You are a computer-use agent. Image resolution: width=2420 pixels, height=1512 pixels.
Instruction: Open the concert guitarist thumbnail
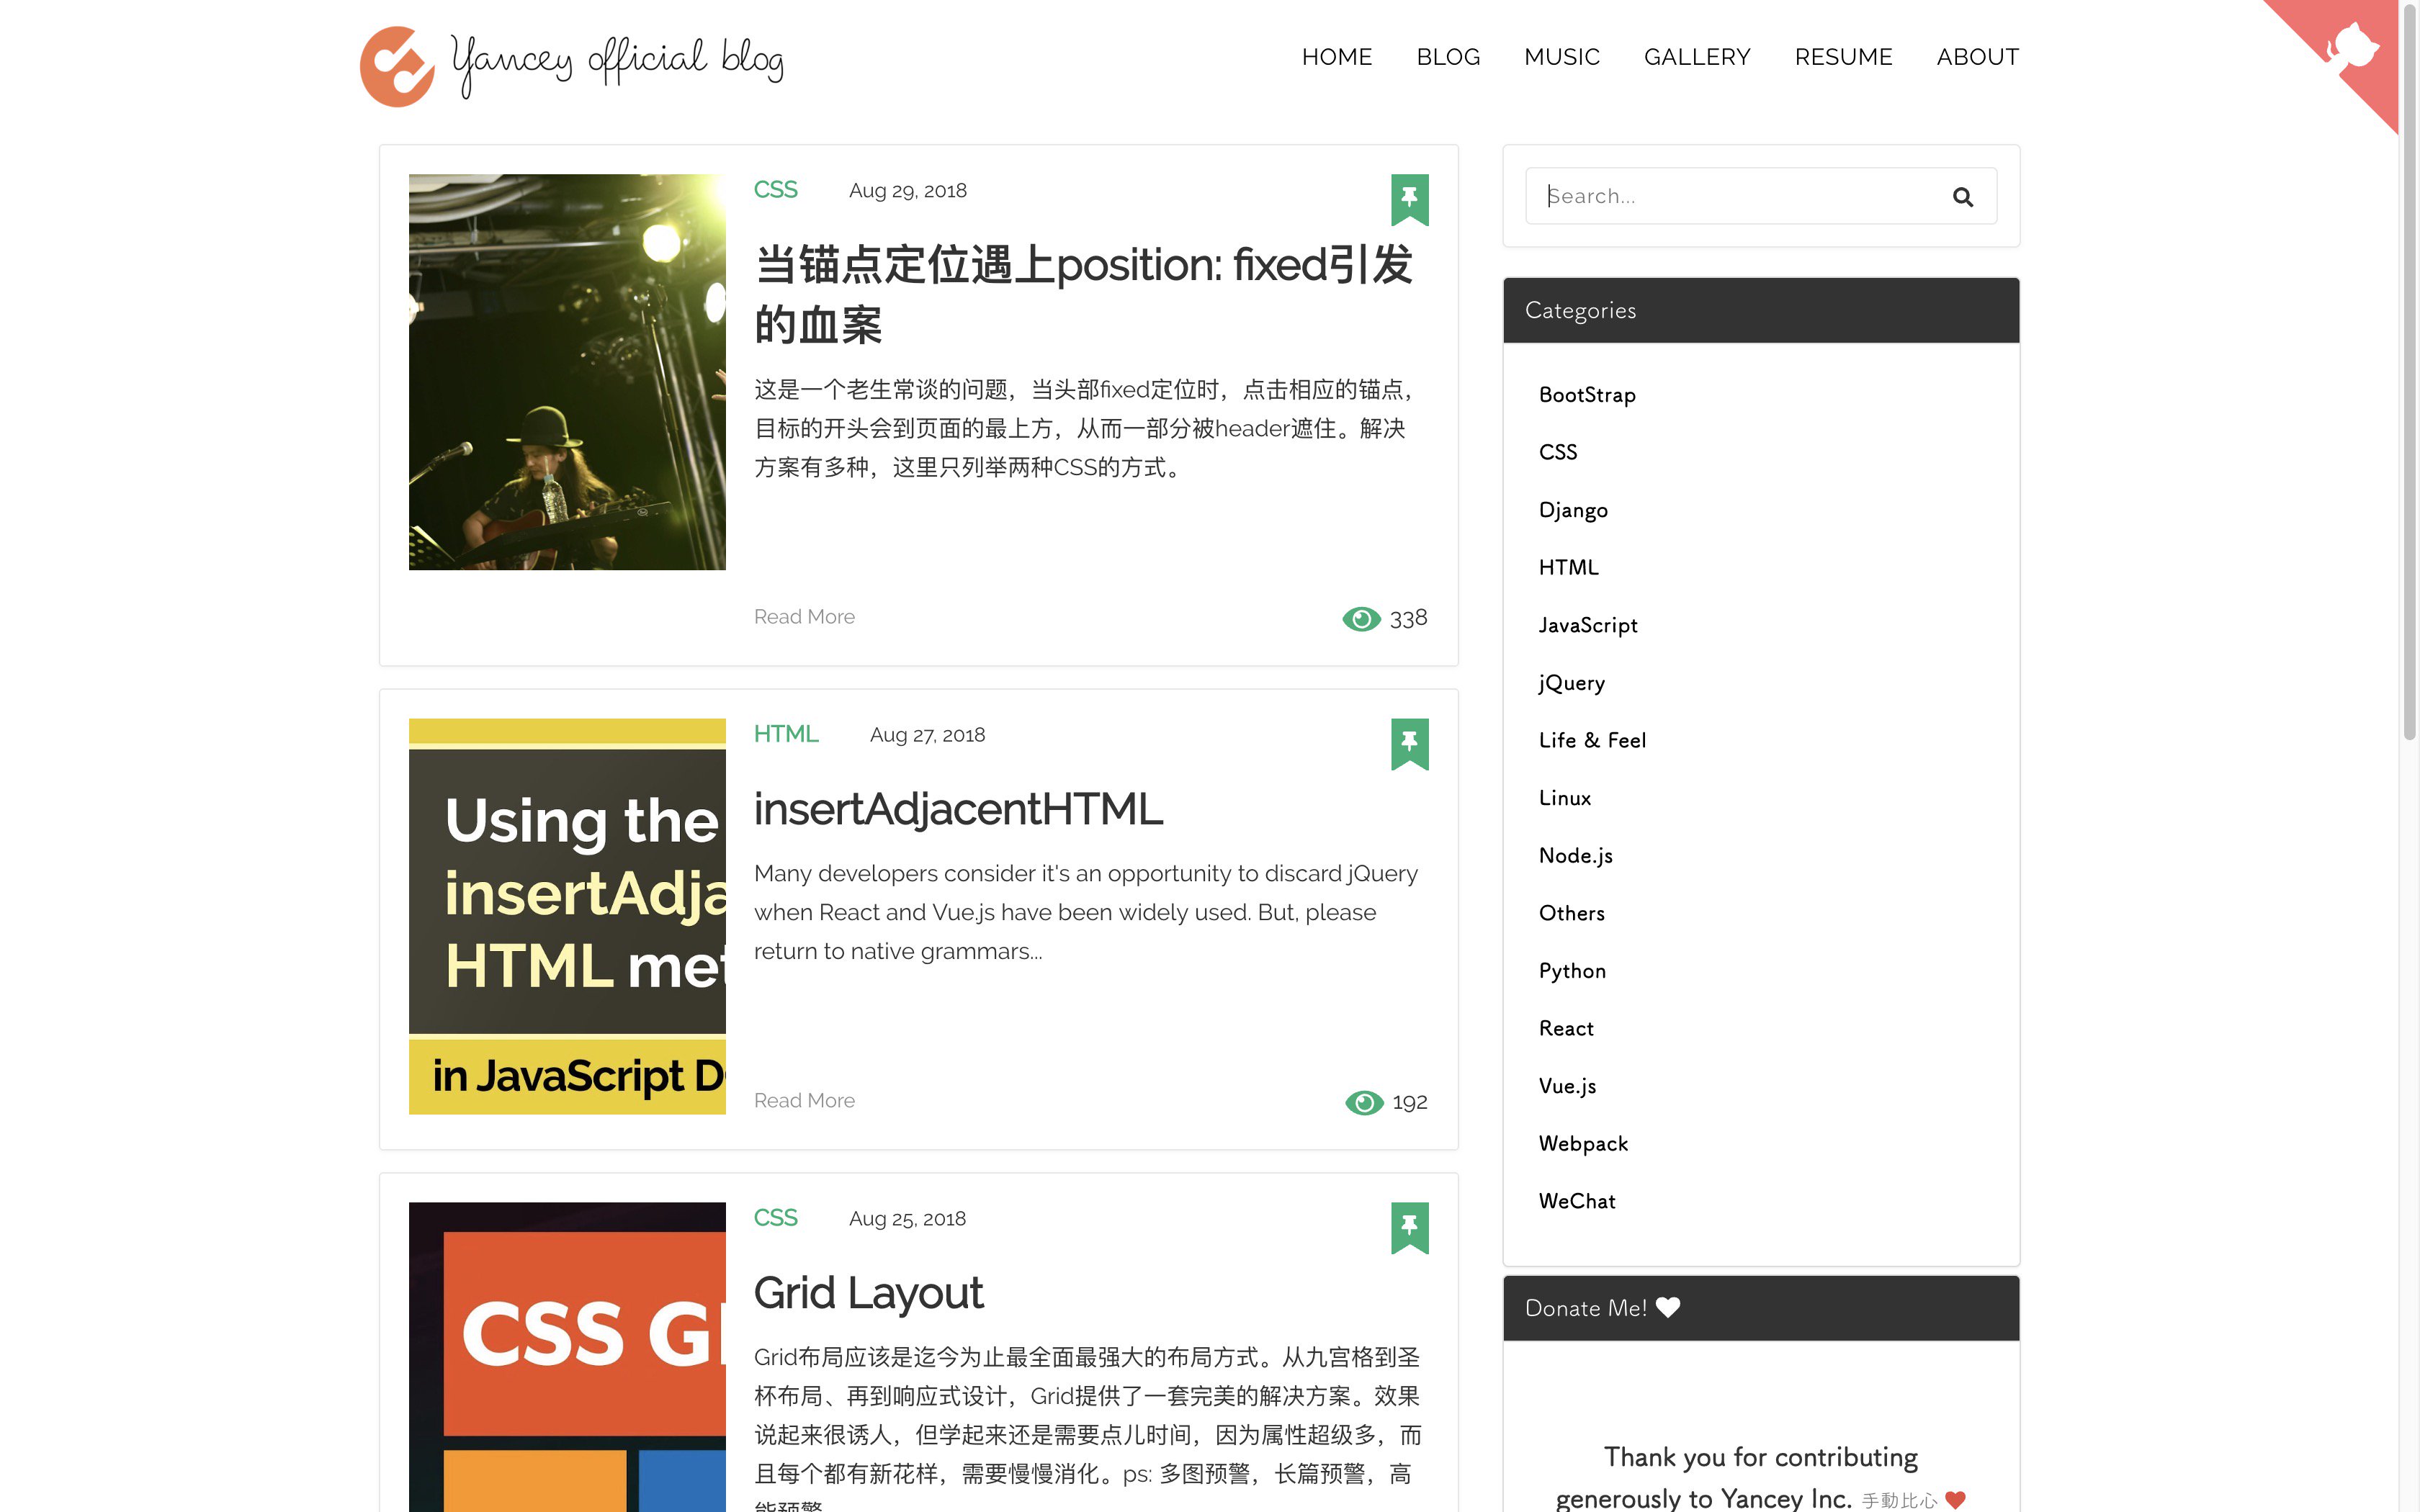coord(567,372)
